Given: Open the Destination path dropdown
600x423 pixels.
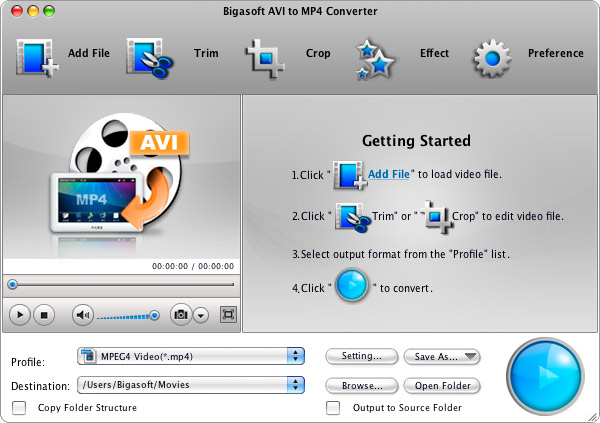Looking at the screenshot, I should 295,384.
